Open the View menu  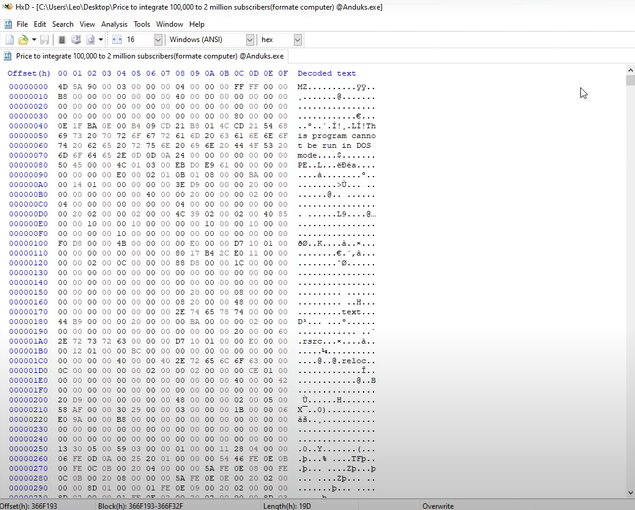coord(87,24)
